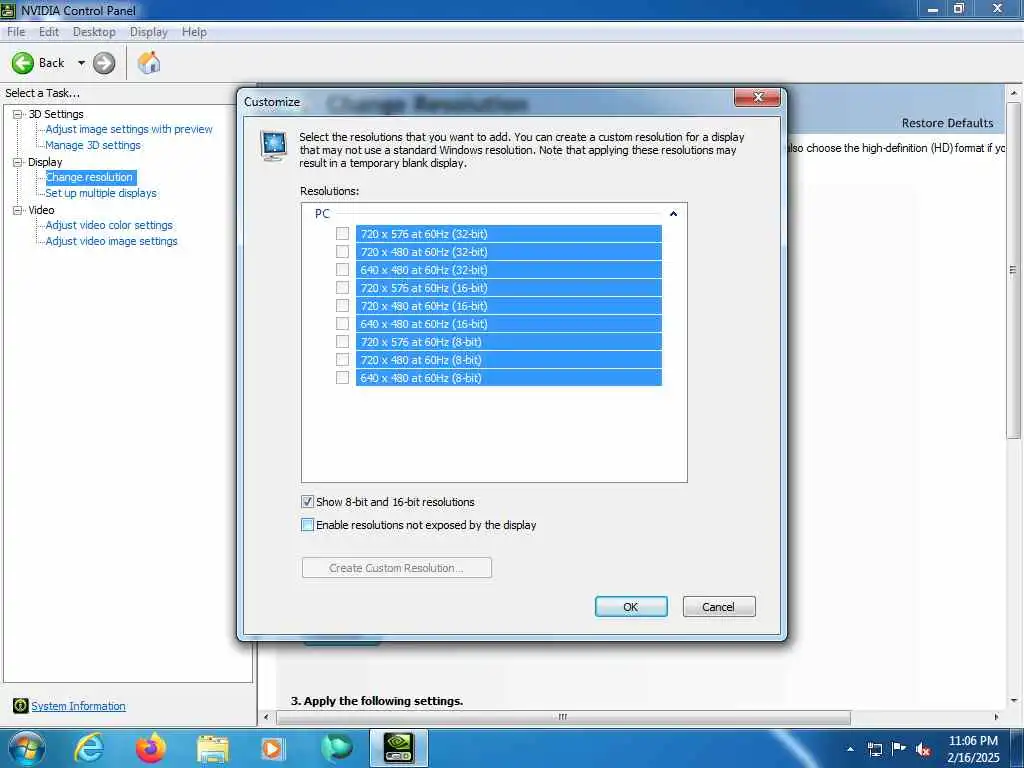This screenshot has width=1024, height=768.
Task: Open the Back history dropdown arrow
Action: point(82,63)
